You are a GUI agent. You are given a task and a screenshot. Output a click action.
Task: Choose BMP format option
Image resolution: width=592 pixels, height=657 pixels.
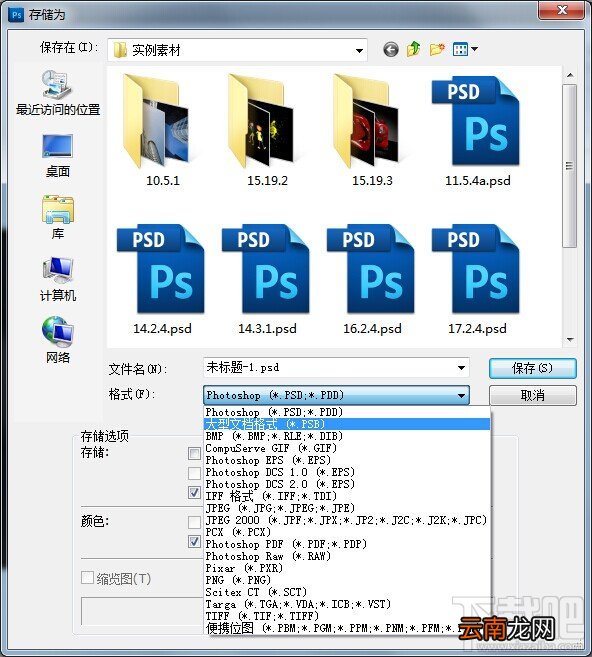347,436
